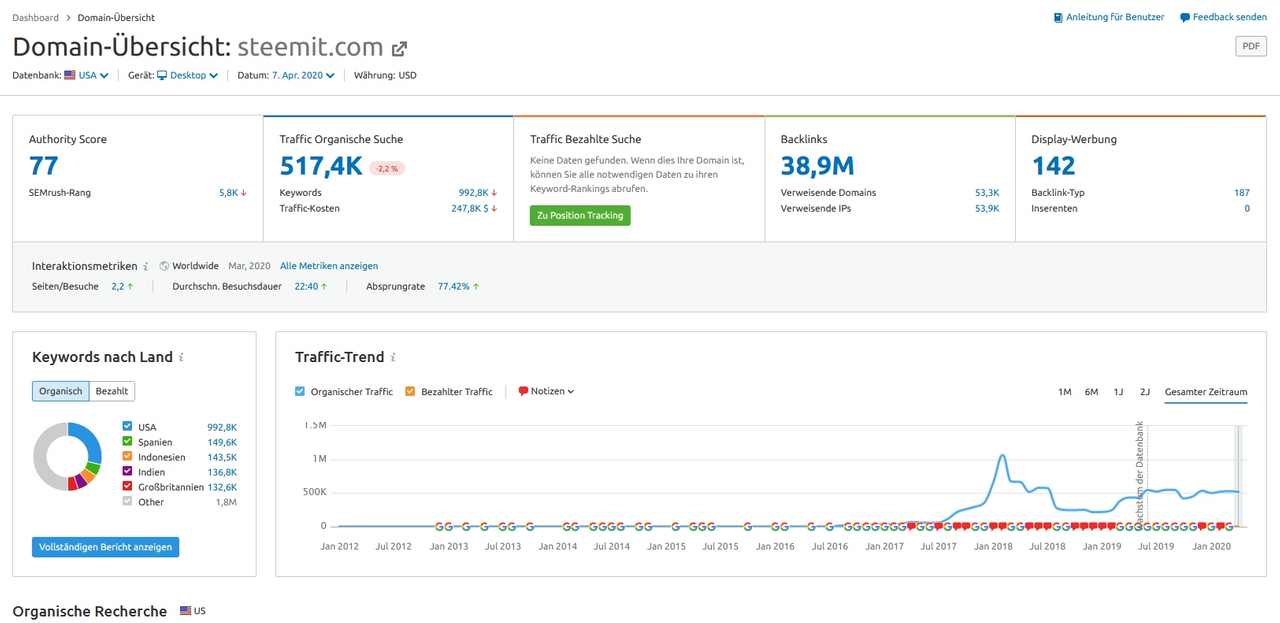
Task: Select the 6M time range
Action: [1092, 392]
